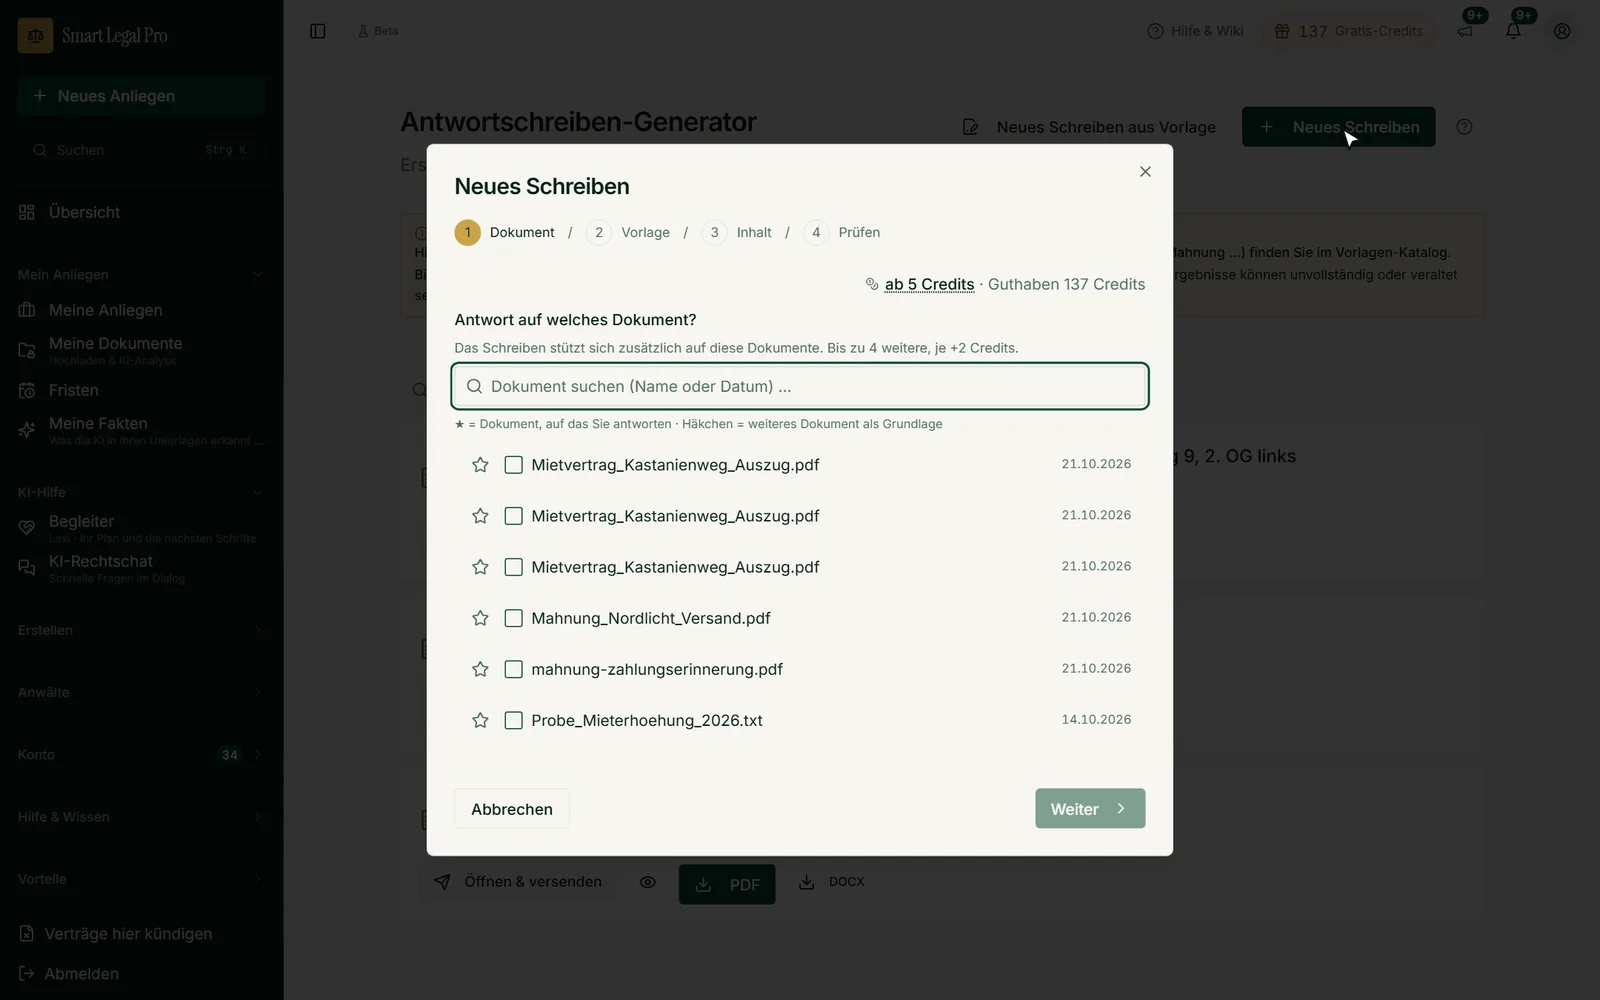The width and height of the screenshot is (1600, 1000).
Task: Open the sidebar Suchen search box
Action: (141, 150)
